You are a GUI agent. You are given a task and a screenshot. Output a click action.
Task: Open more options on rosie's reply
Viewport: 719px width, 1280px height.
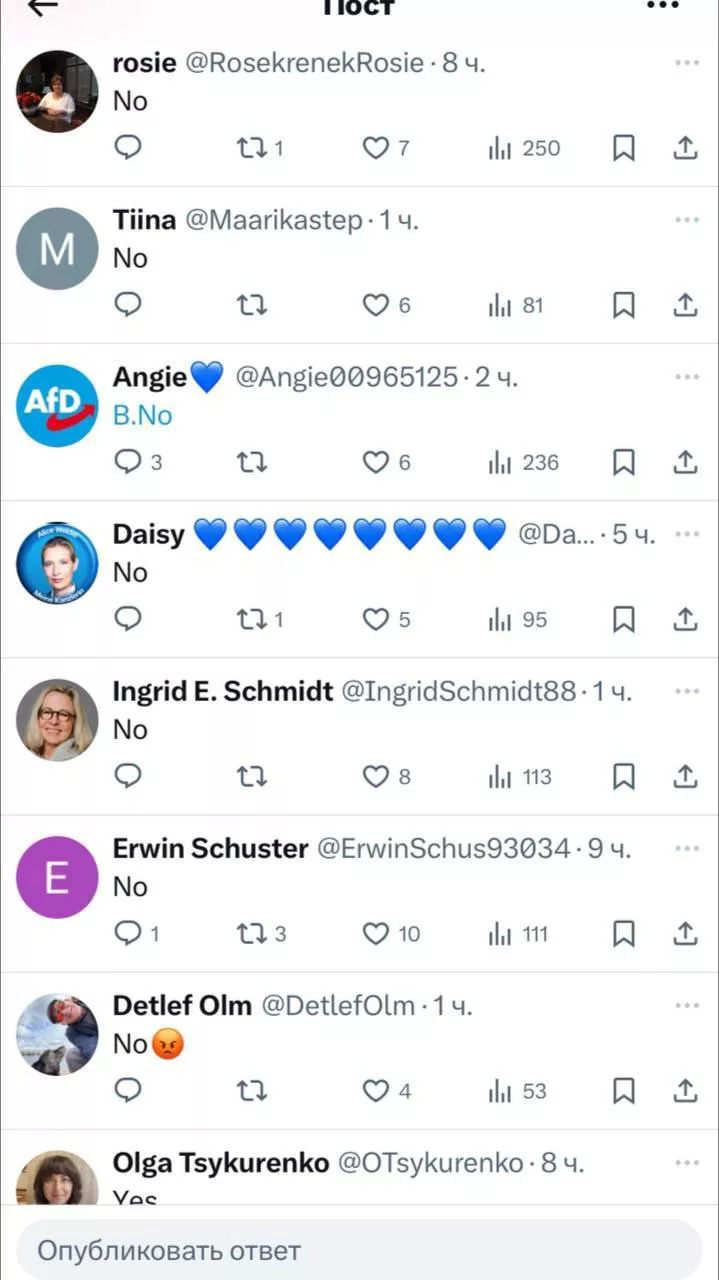[686, 63]
